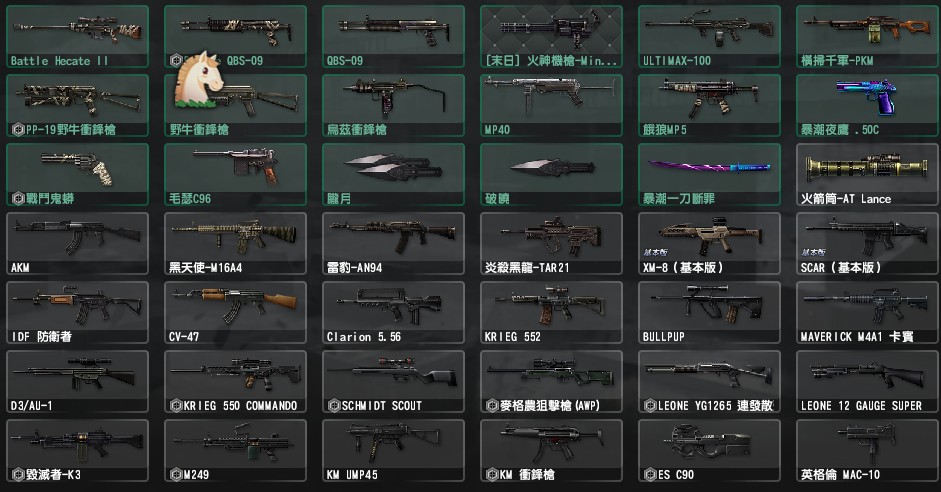This screenshot has height=492, width=941.
Task: Pick the 毛瑟C96 pistol tile
Action: click(235, 174)
